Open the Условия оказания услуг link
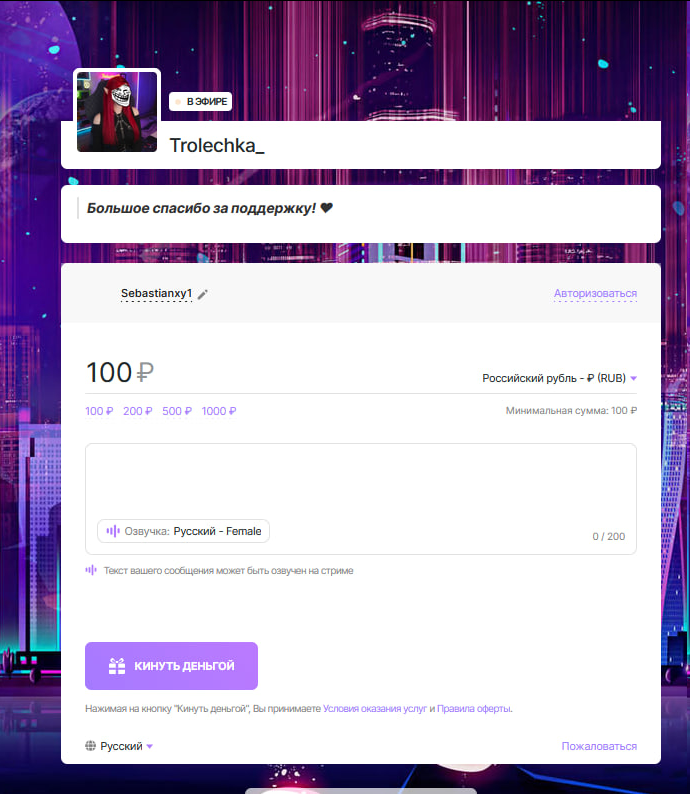 [375, 708]
